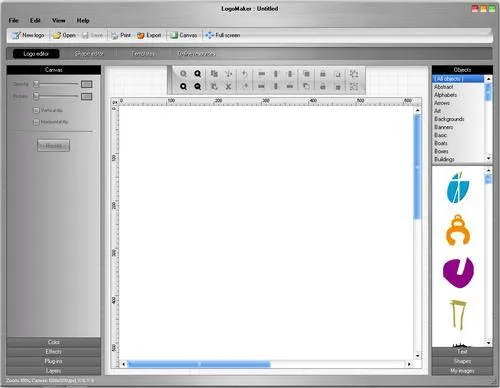500x388 pixels.
Task: Click the lock icon in canvas toolbar
Action: pos(323,74)
